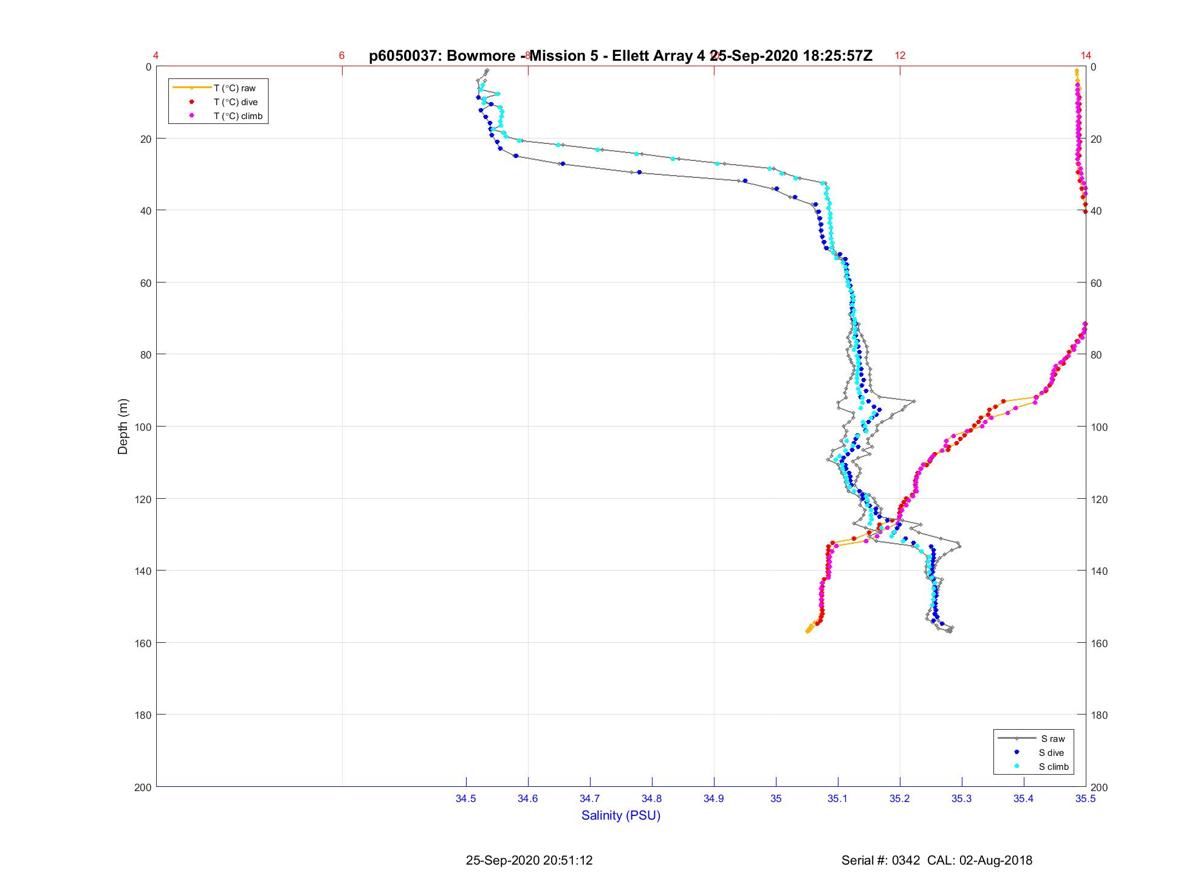Image resolution: width=1200 pixels, height=885 pixels.
Task: Click the 35.4 salinity tick label
Action: tap(1024, 798)
